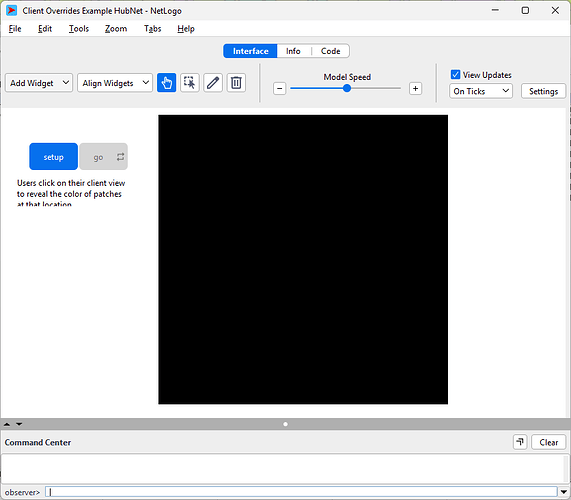Switch to the Code tab
This screenshot has height=500, width=571.
click(331, 51)
